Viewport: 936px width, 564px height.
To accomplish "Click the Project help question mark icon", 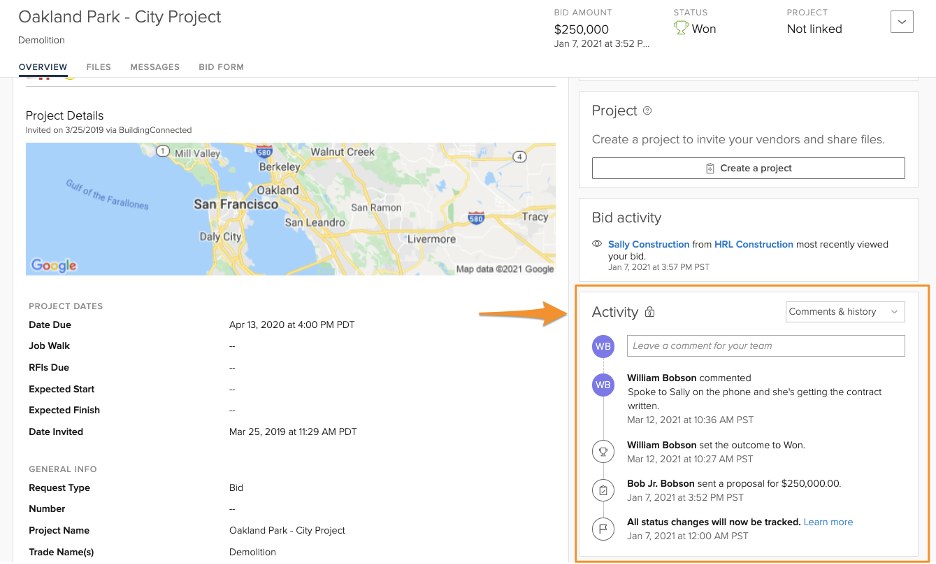I will point(647,111).
